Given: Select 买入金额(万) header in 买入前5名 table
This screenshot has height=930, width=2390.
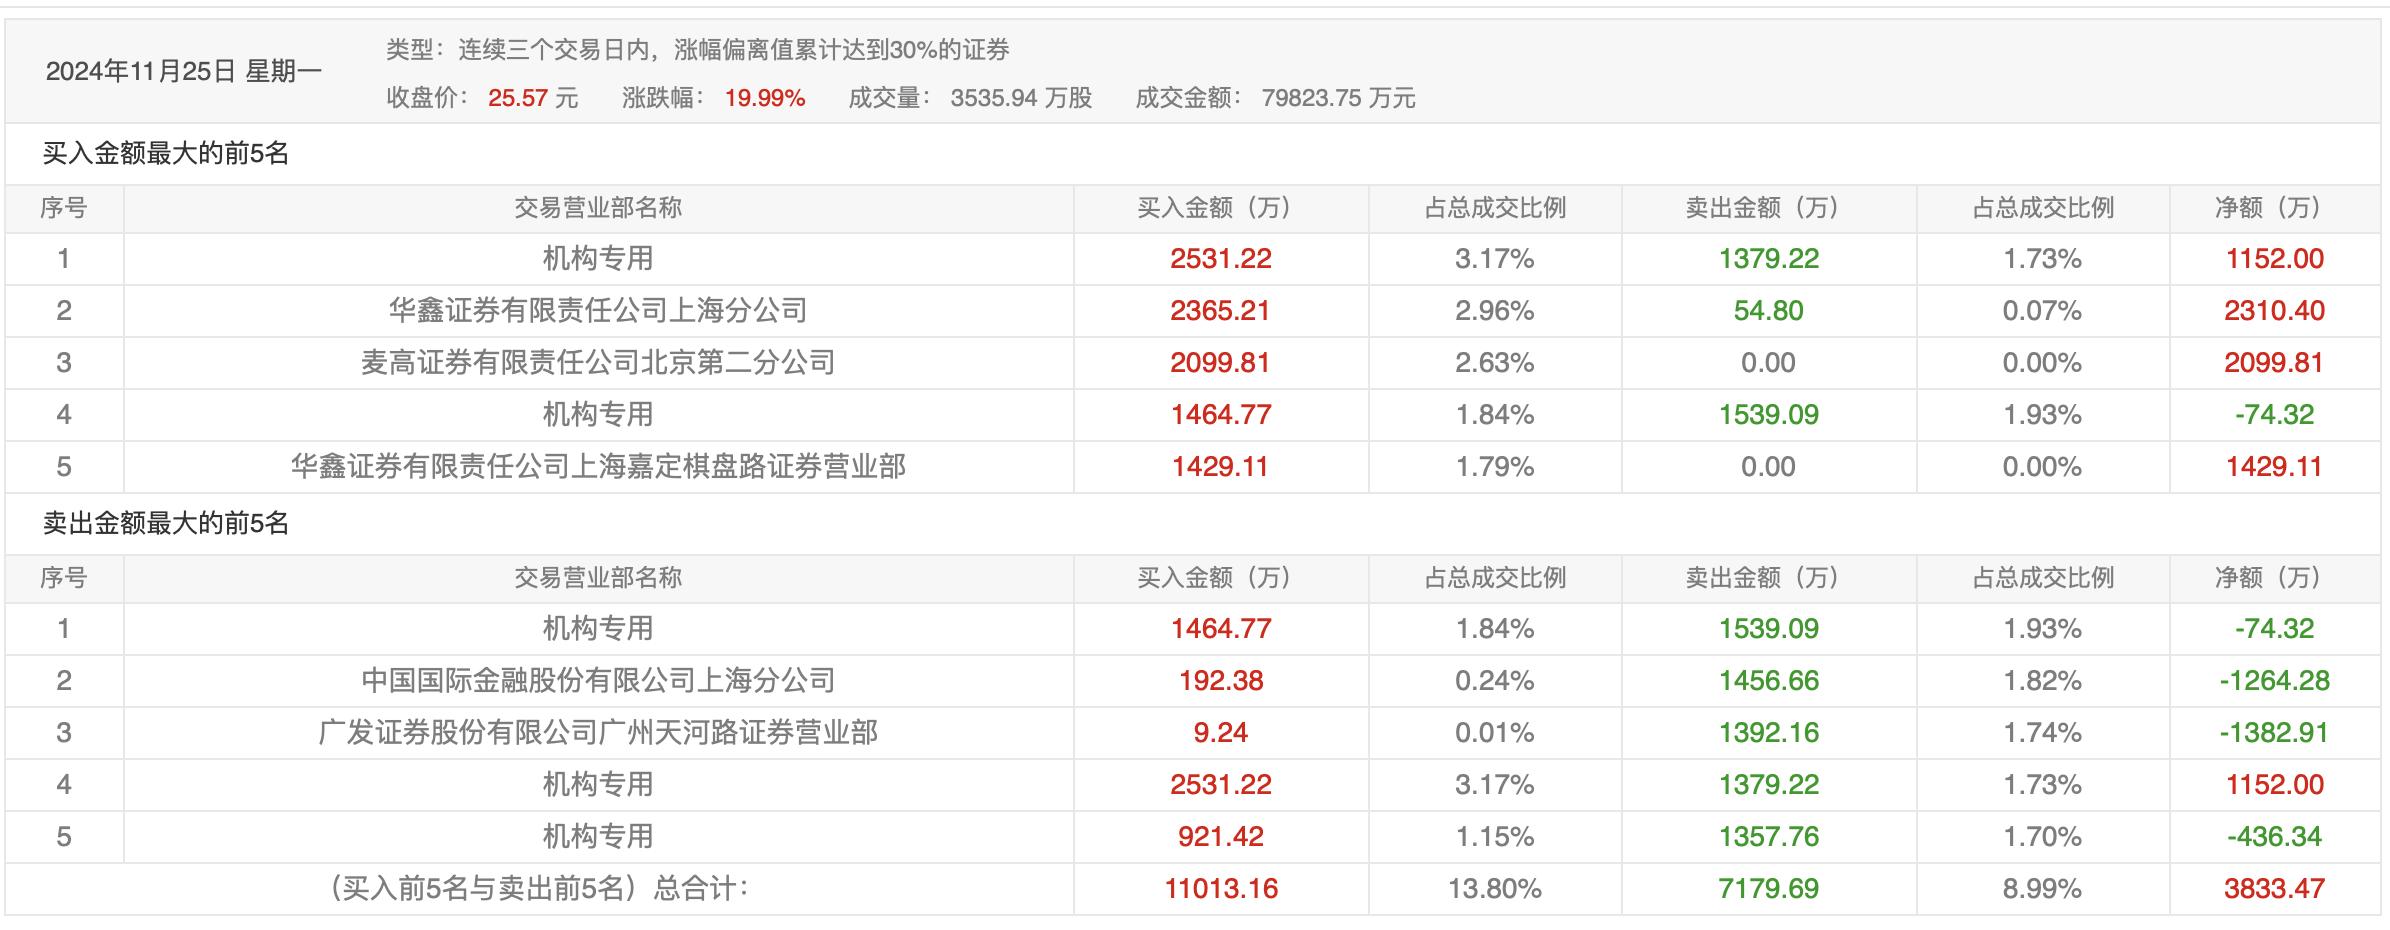Looking at the screenshot, I should (1220, 208).
